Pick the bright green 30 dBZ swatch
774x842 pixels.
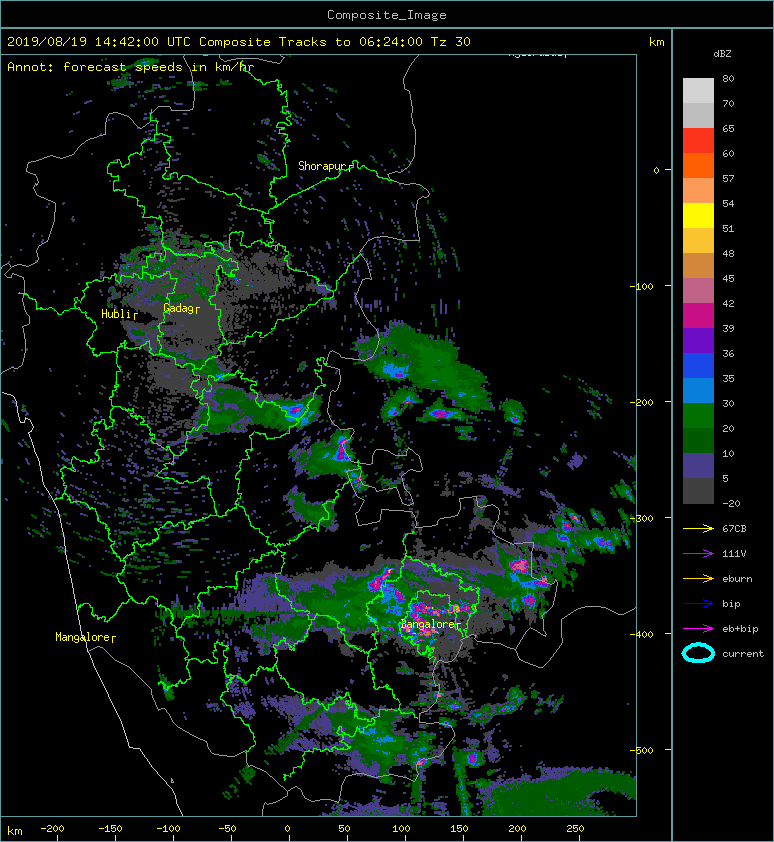point(698,415)
